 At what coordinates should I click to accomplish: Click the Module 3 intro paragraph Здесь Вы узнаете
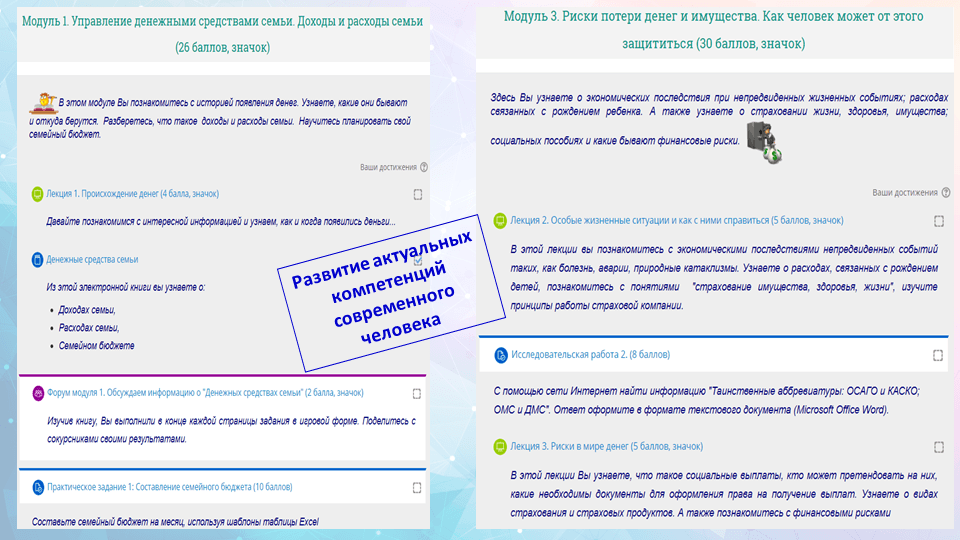click(719, 119)
